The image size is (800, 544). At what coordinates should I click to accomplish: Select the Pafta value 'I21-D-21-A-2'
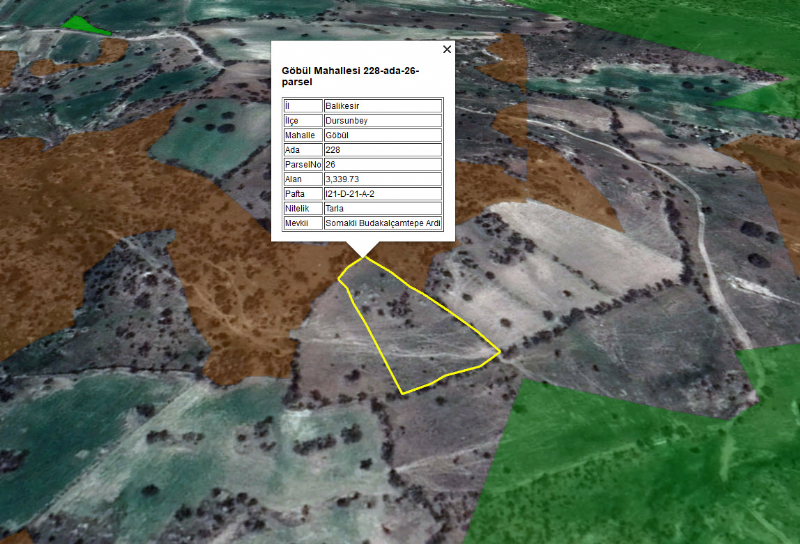click(383, 194)
